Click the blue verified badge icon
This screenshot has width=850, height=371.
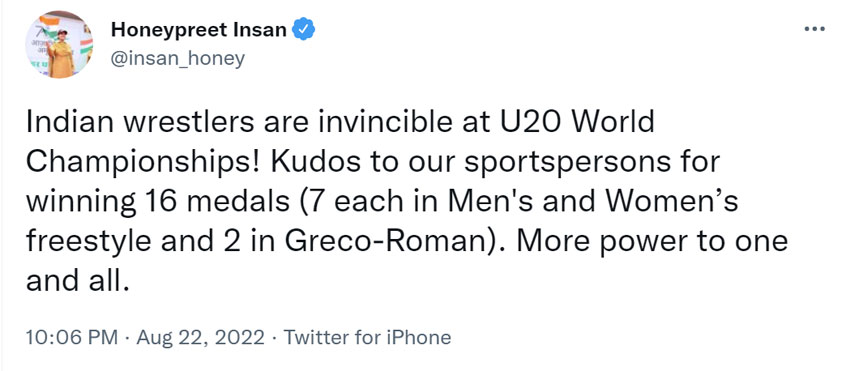point(304,30)
